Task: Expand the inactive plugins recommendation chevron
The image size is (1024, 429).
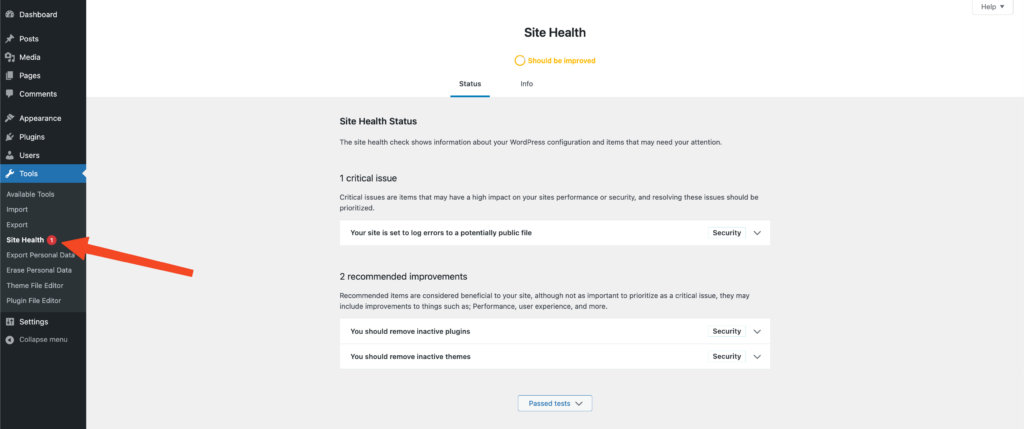Action: click(x=757, y=331)
